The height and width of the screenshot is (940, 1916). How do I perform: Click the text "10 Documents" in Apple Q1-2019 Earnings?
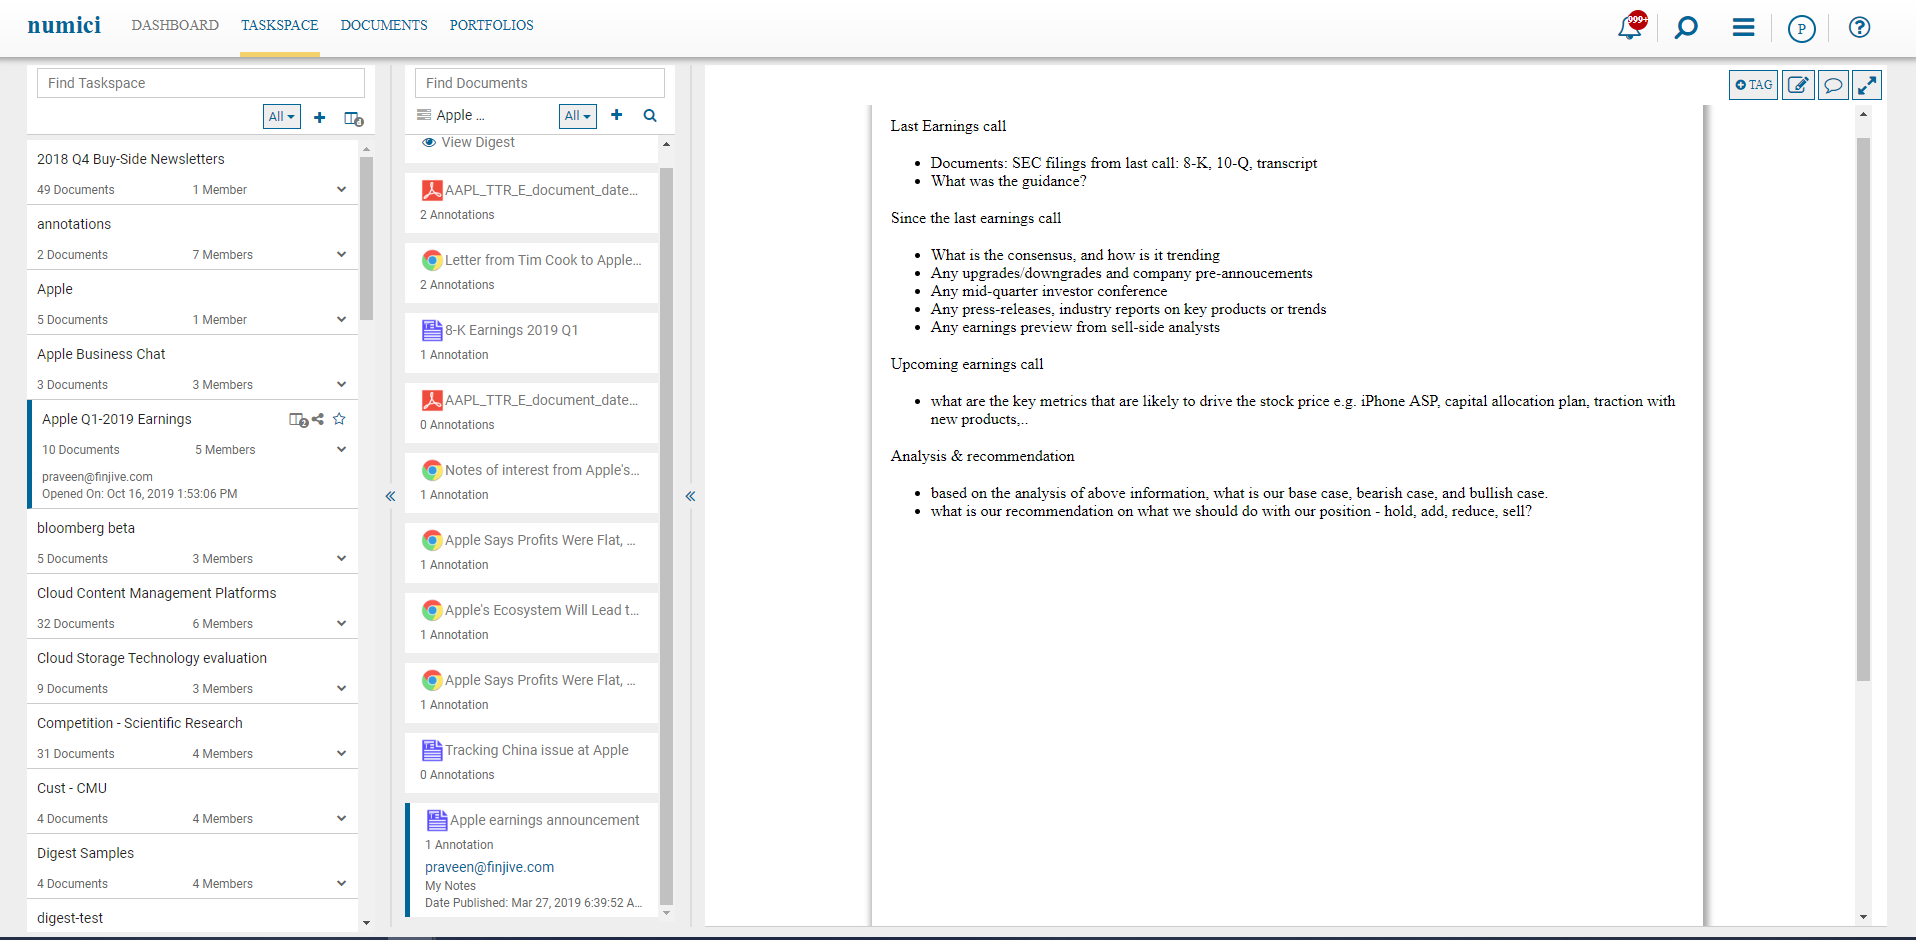coord(80,450)
